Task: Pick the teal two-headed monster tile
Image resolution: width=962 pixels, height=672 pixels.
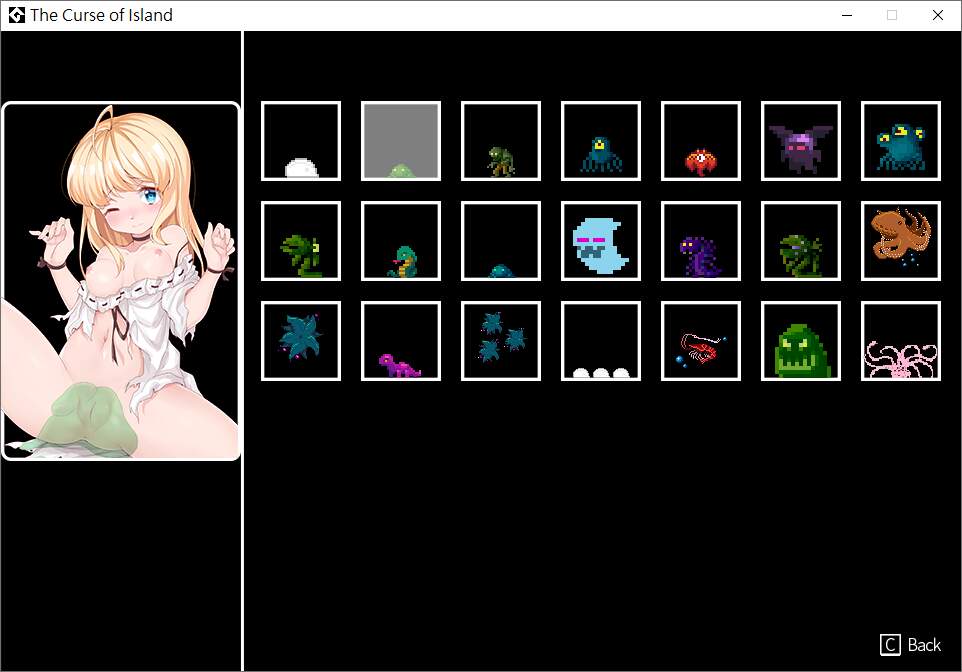Action: [x=901, y=141]
